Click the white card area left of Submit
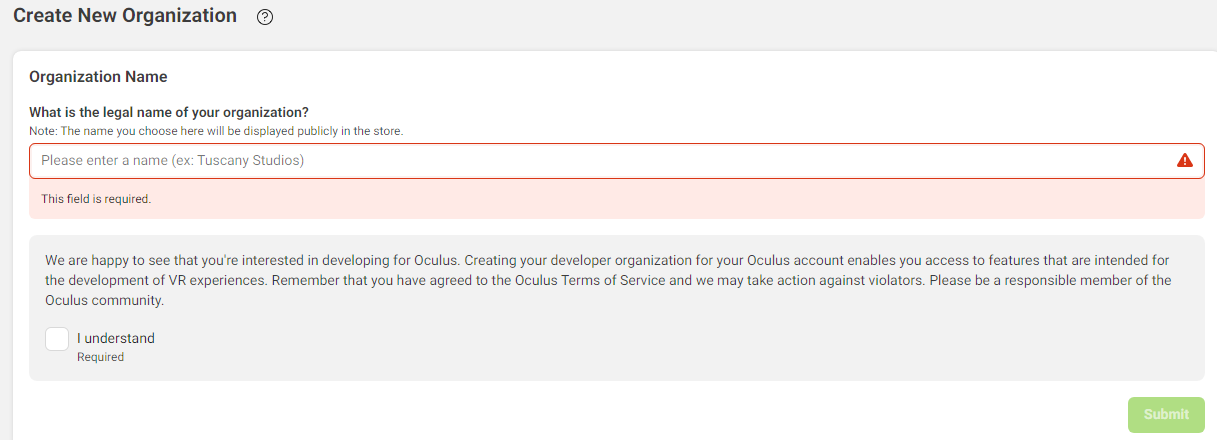Viewport: 1217px width, 440px height. point(570,414)
